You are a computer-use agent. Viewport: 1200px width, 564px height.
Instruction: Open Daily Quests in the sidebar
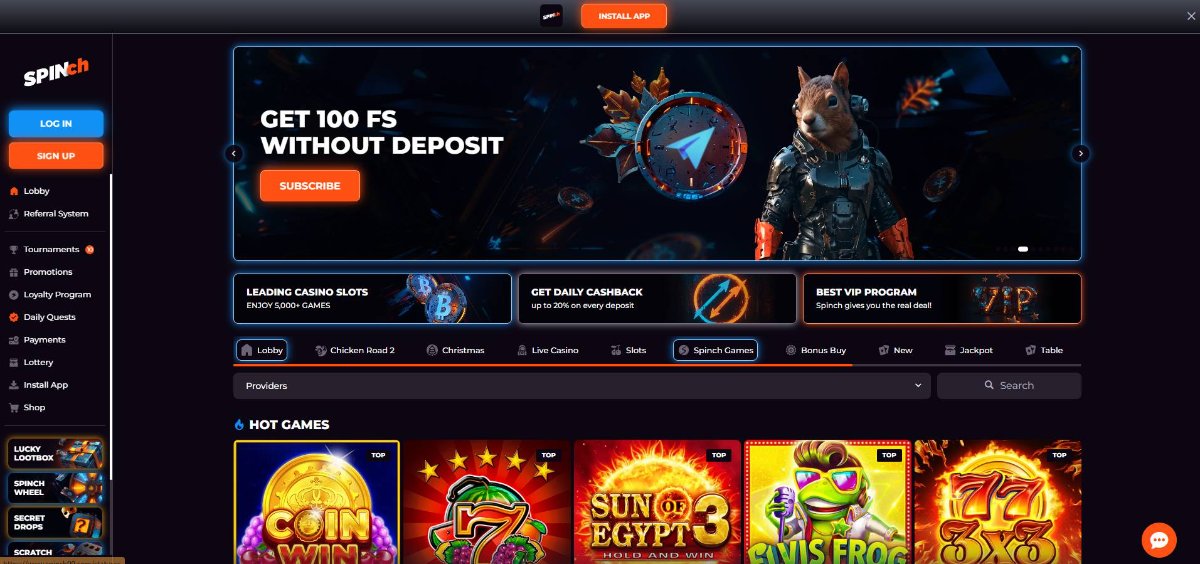(x=49, y=317)
